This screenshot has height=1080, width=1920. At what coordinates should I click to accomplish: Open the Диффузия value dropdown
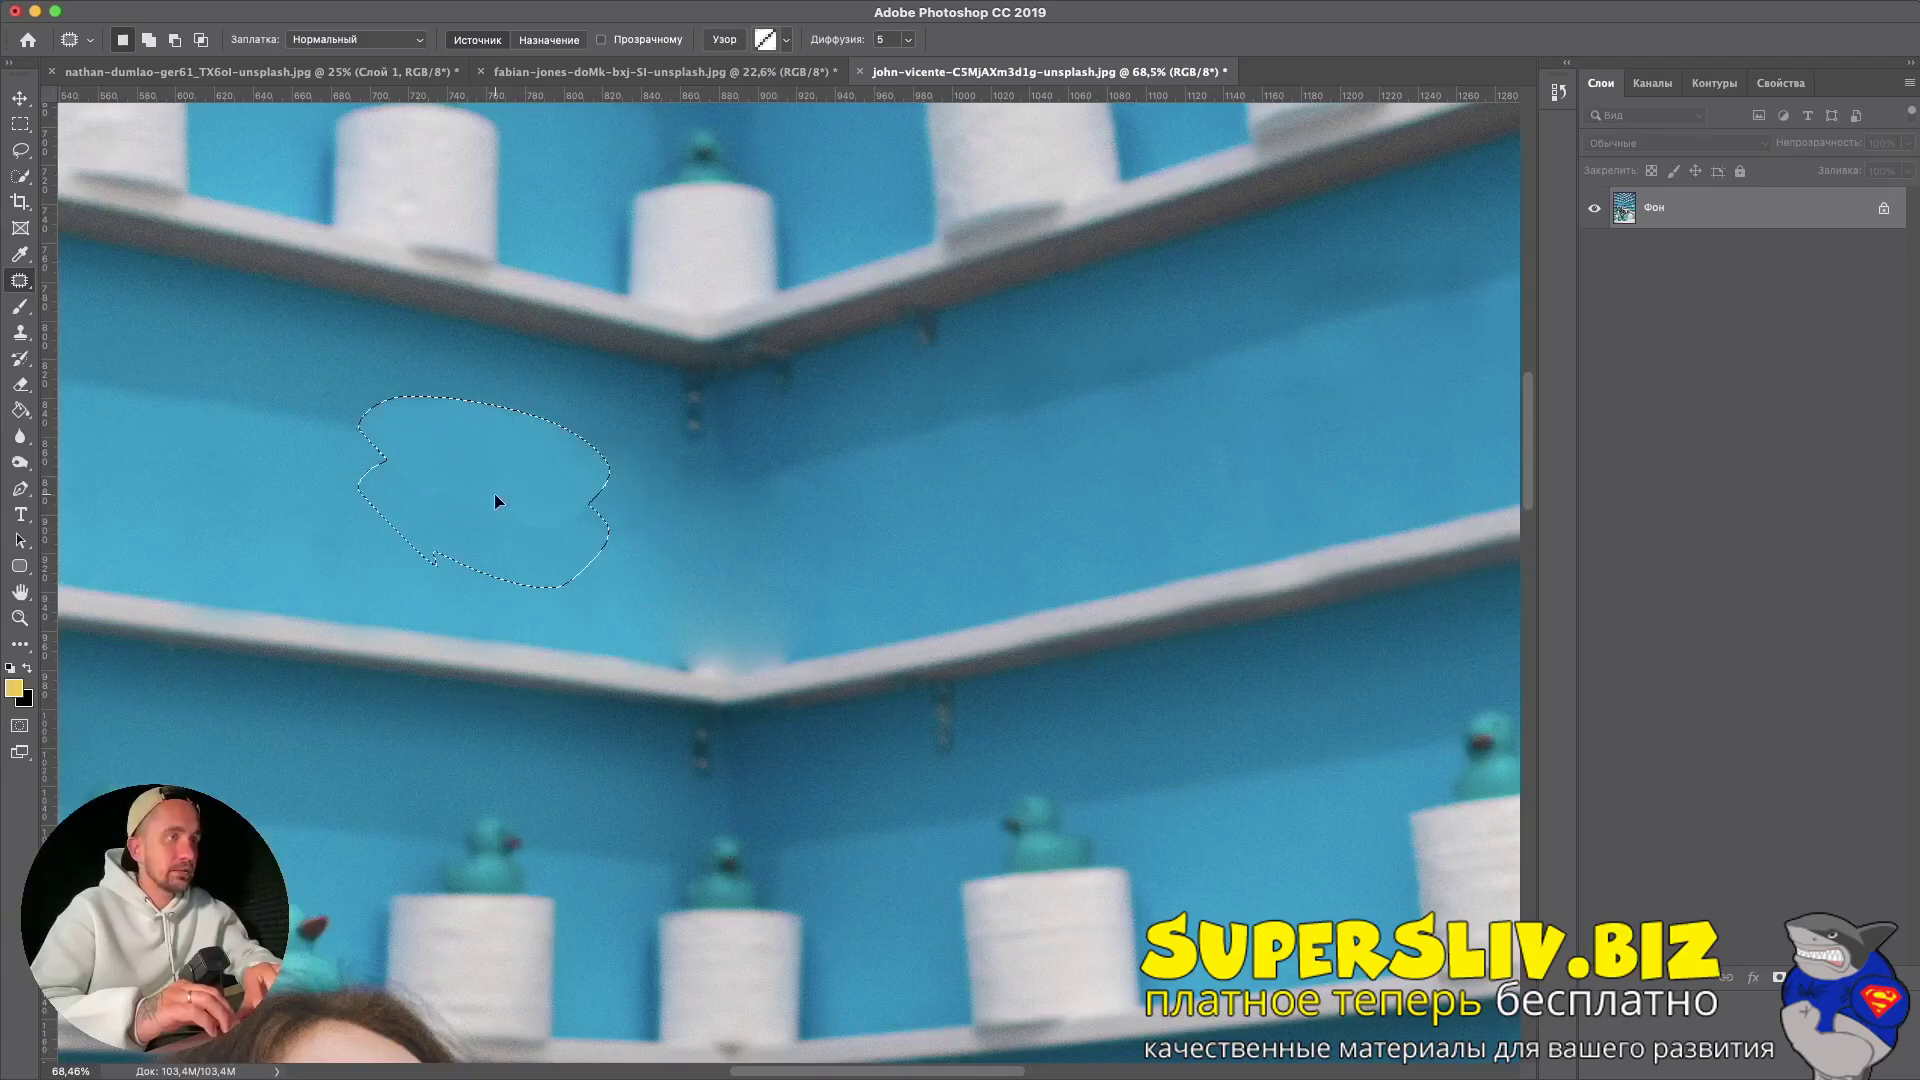point(908,40)
